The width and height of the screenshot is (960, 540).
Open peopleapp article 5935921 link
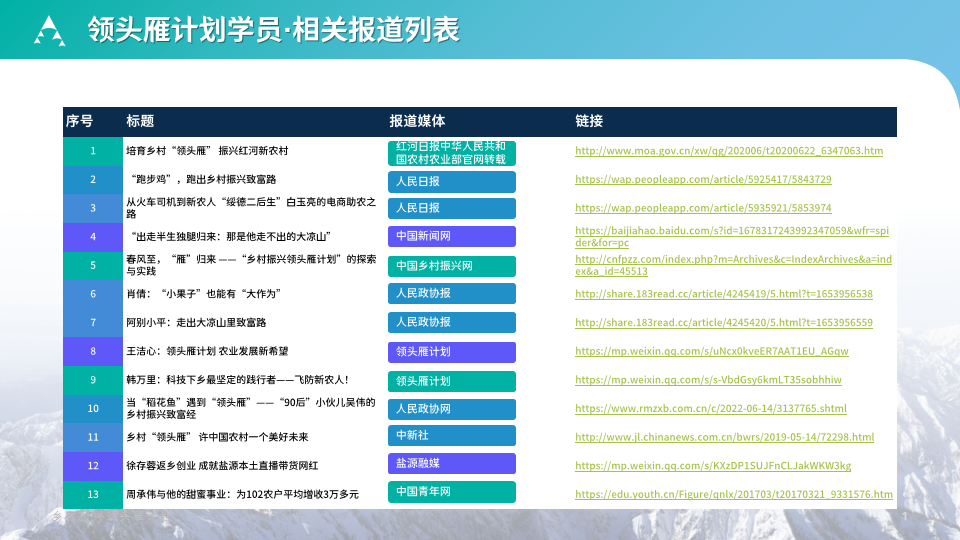pos(703,208)
